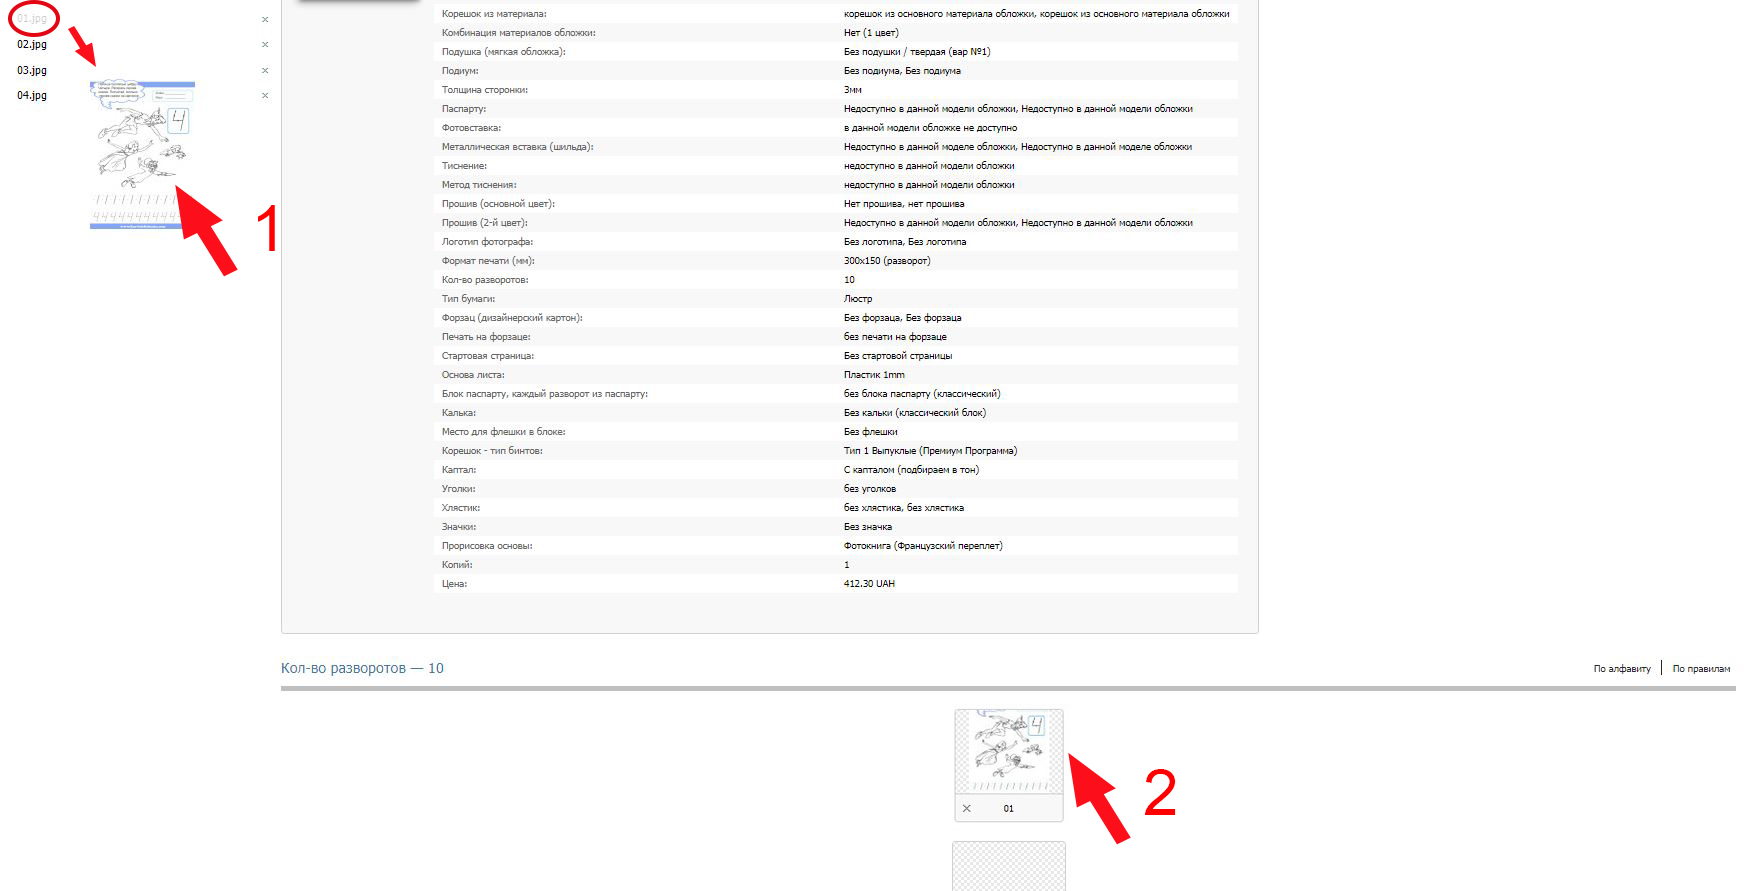Image resolution: width=1759 pixels, height=891 pixels.
Task: Pick 04.jpg in the file list
Action: tap(32, 96)
